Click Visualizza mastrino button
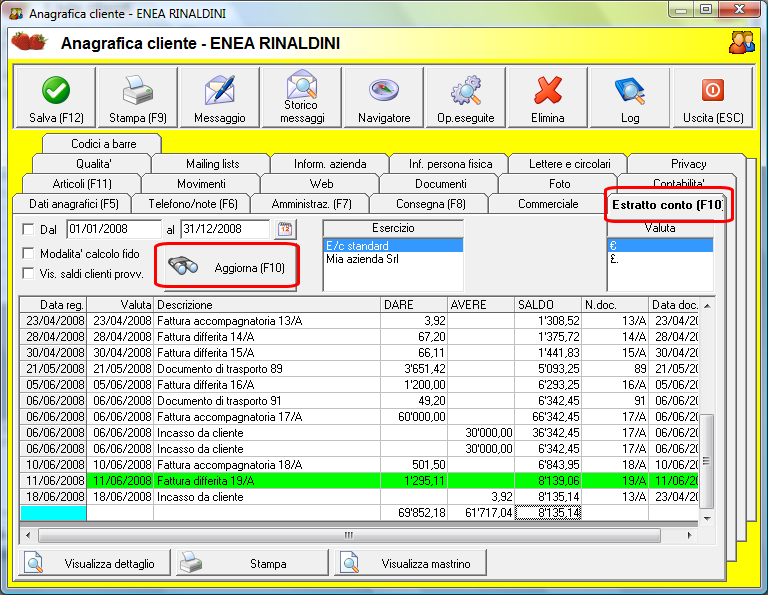768x595 pixels. (410, 563)
